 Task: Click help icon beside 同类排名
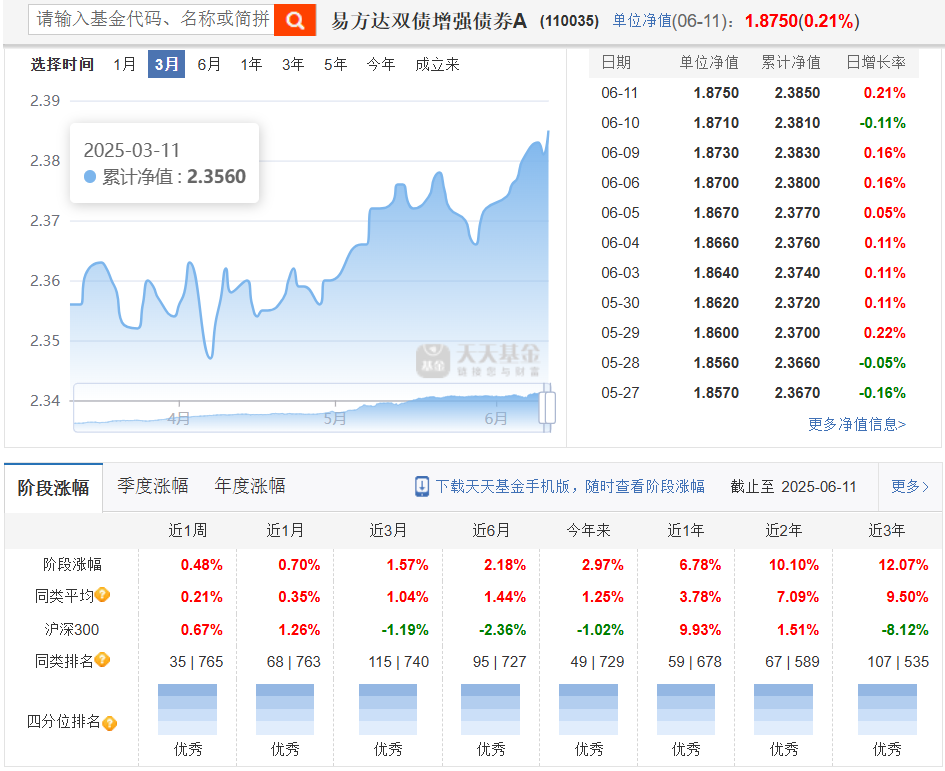102,660
